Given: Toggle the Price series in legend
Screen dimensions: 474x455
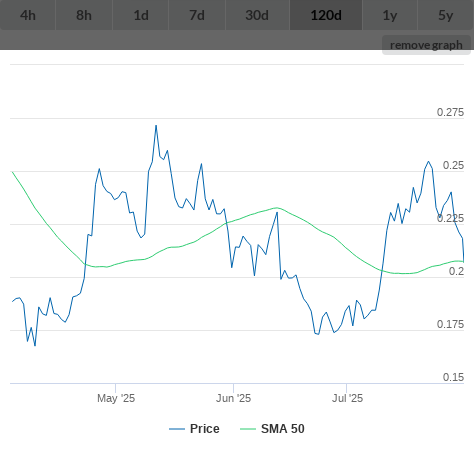Looking at the screenshot, I should click(194, 429).
